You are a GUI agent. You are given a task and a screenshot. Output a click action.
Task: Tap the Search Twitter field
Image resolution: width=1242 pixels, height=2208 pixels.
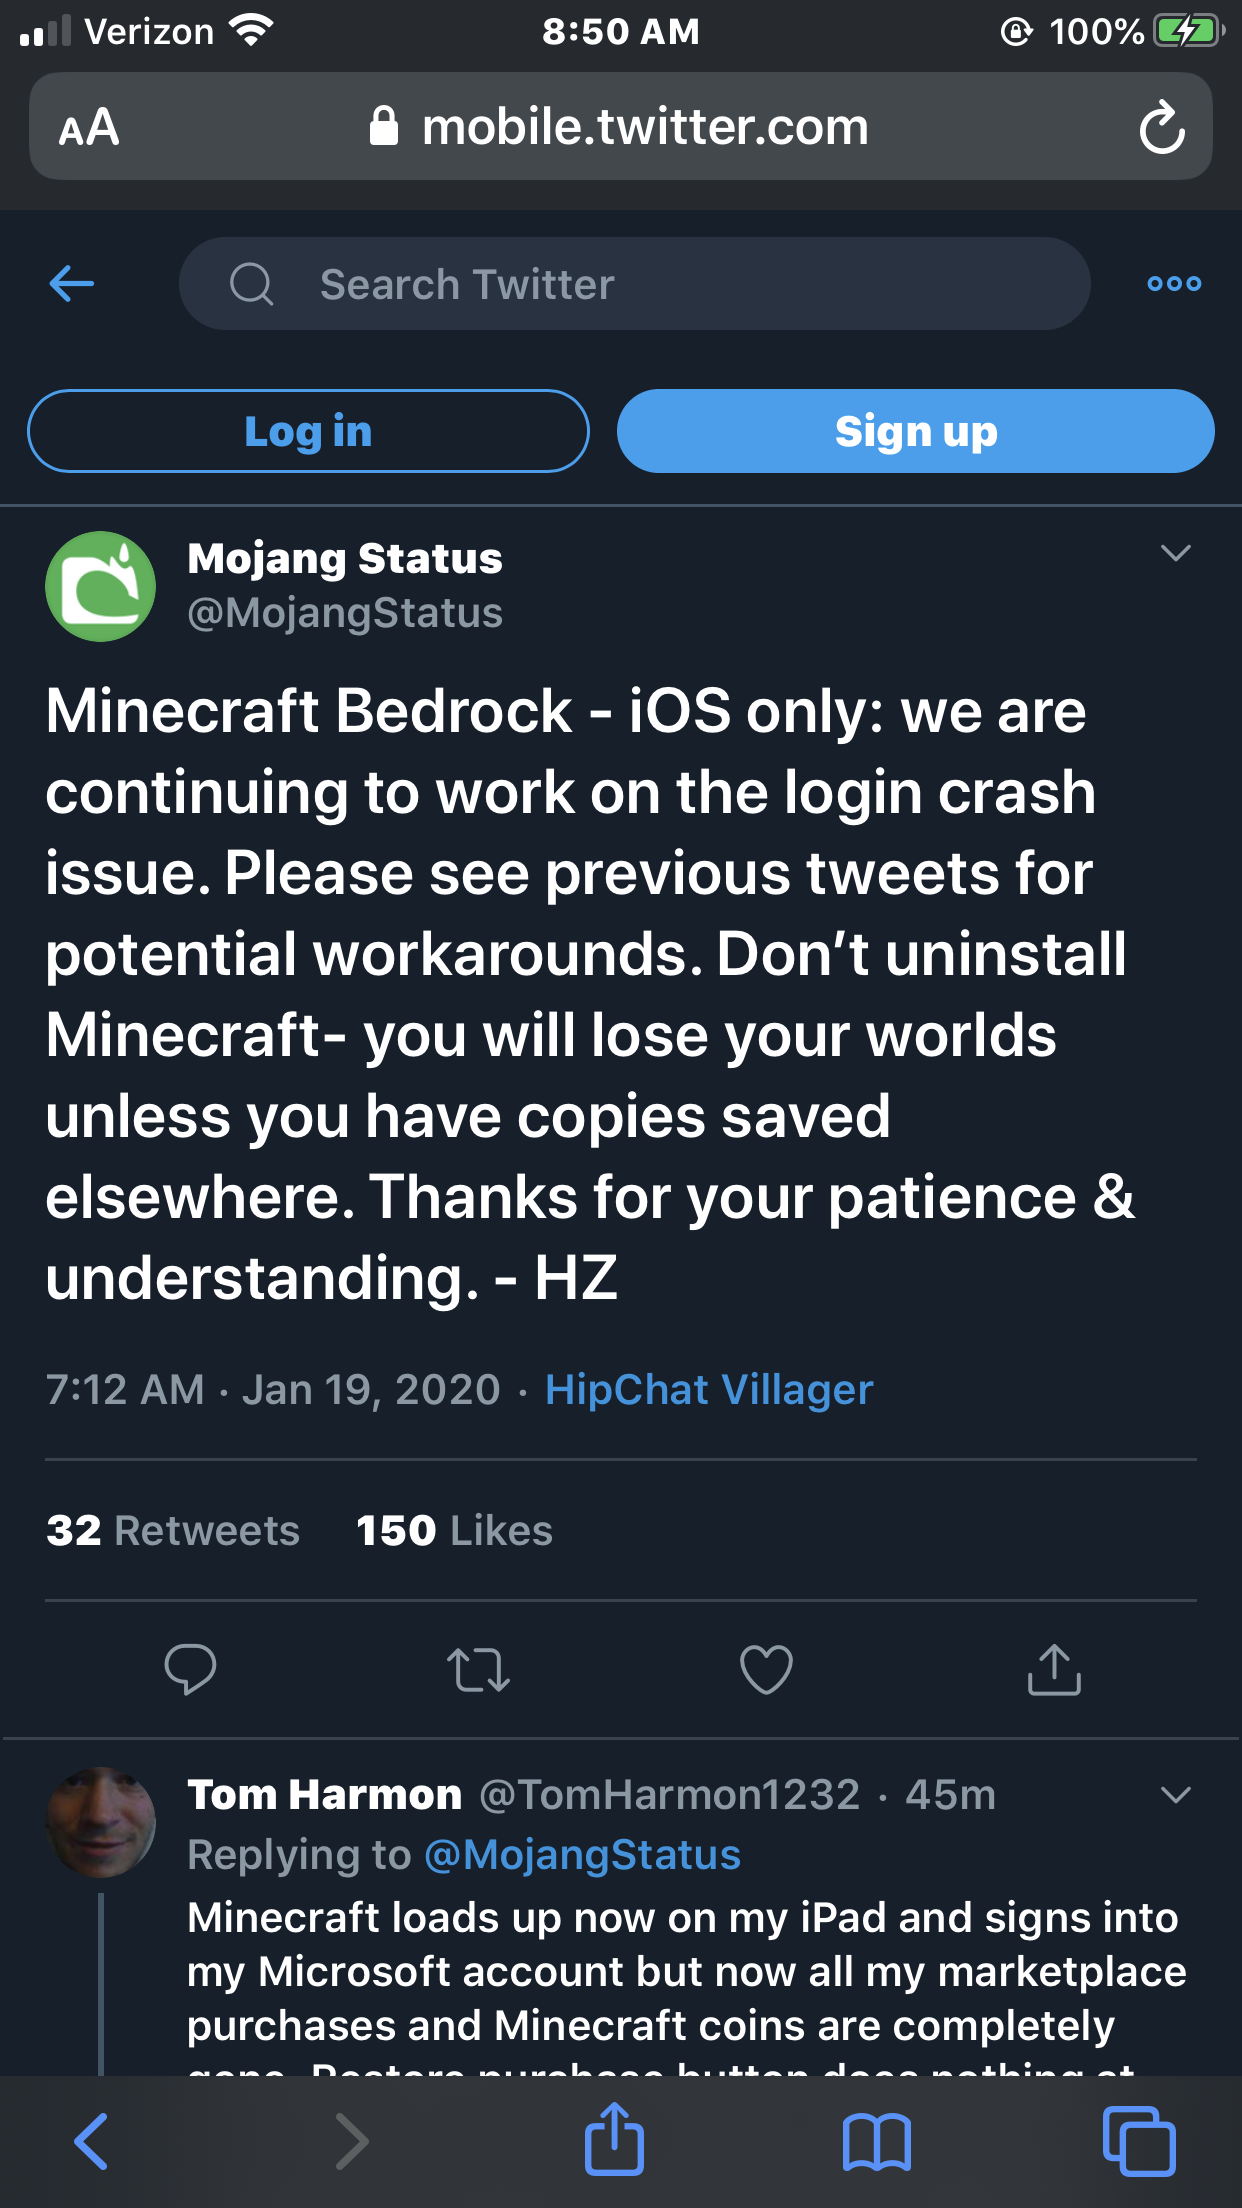pyautogui.click(x=635, y=284)
